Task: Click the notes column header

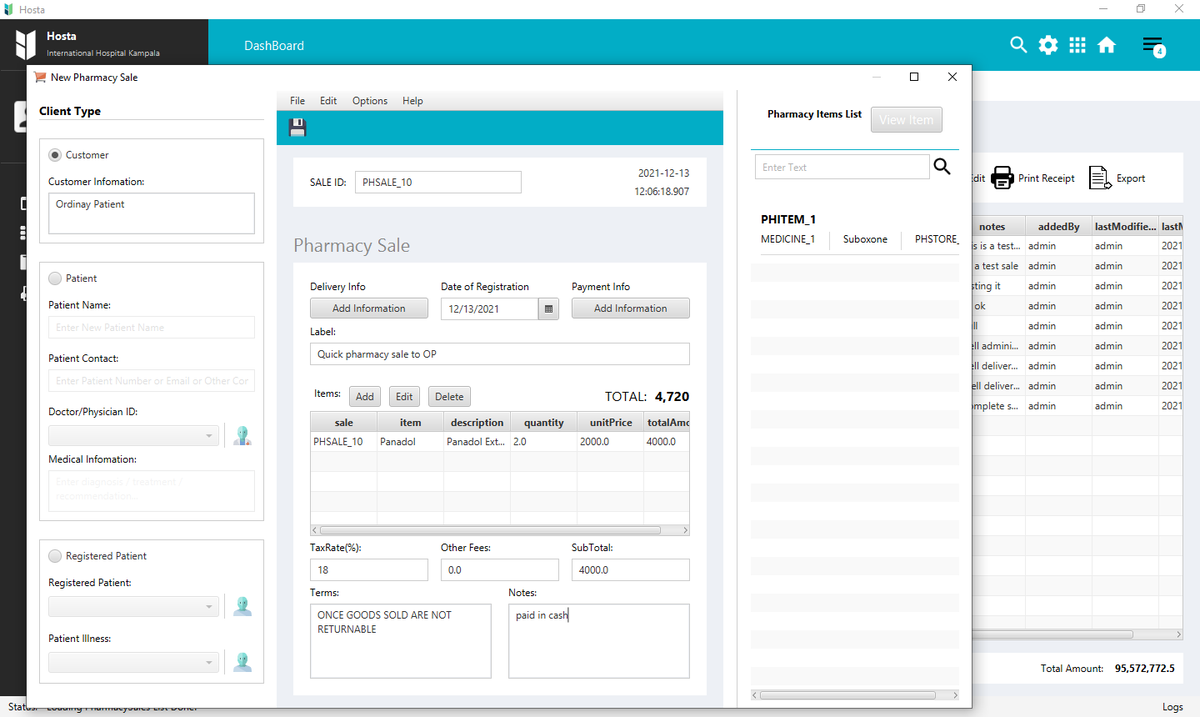Action: coord(992,227)
